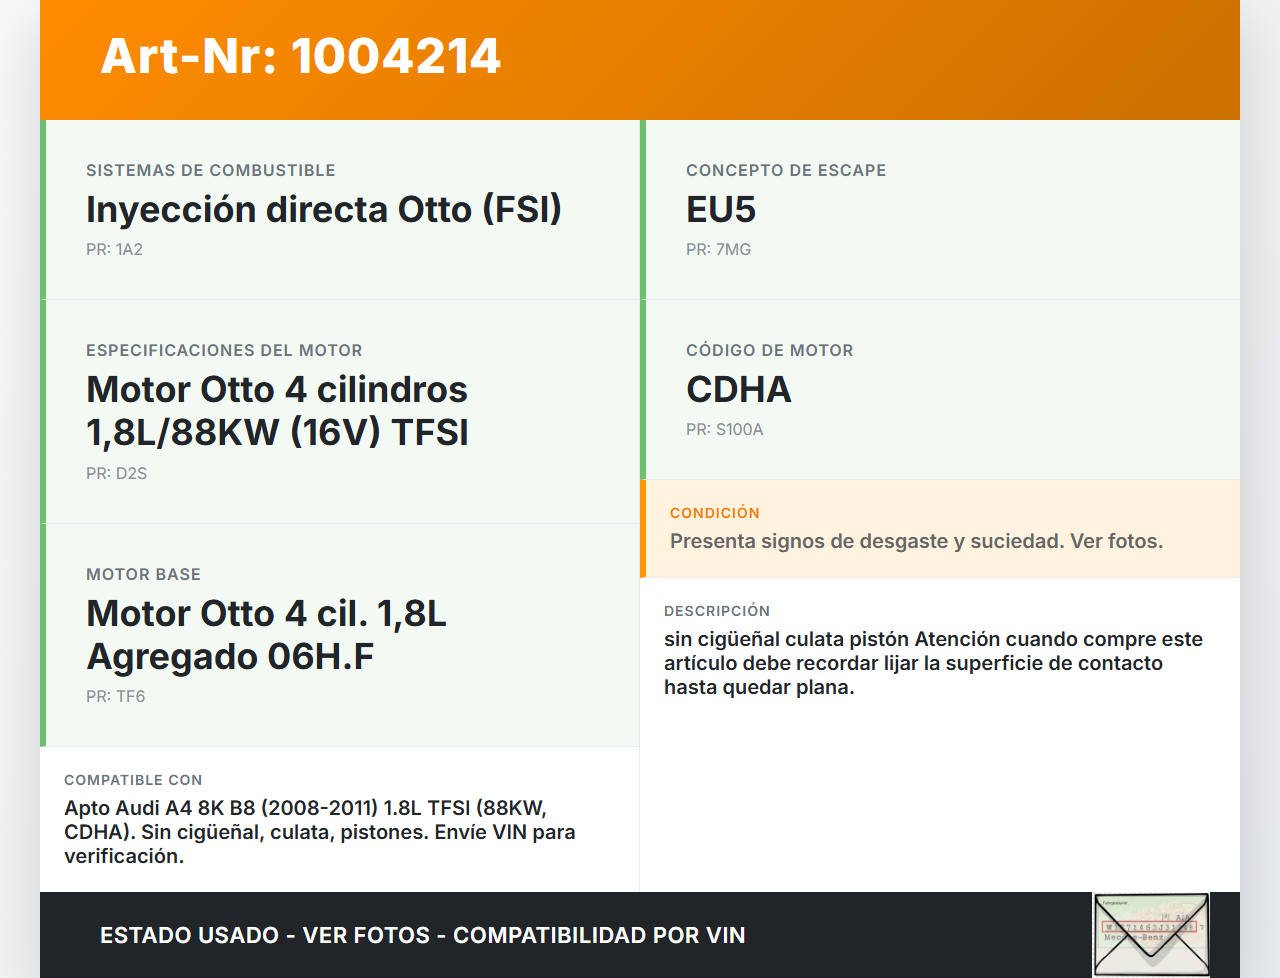The width and height of the screenshot is (1280, 978).
Task: Expand the Descripción section
Action: (717, 611)
